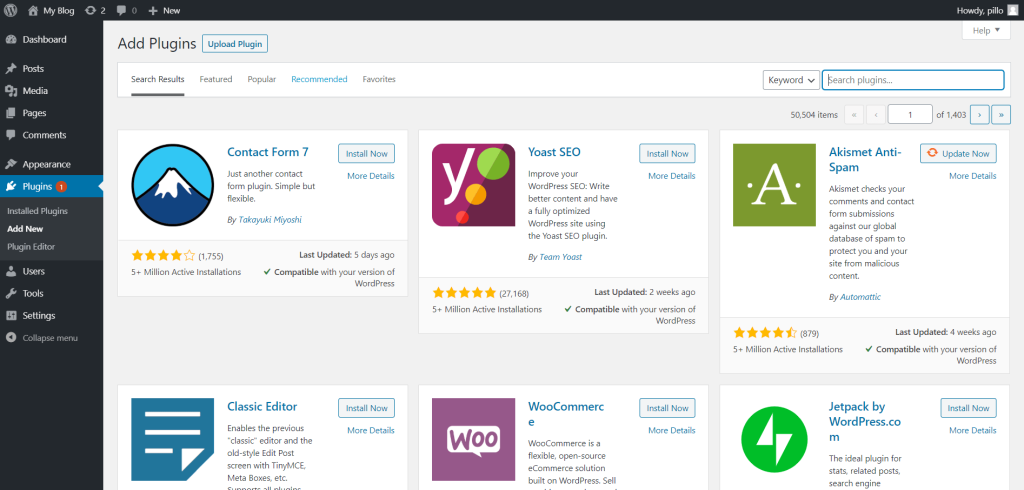Image resolution: width=1024 pixels, height=490 pixels.
Task: Click the WooCommerce plugin thumbnail
Action: [474, 440]
